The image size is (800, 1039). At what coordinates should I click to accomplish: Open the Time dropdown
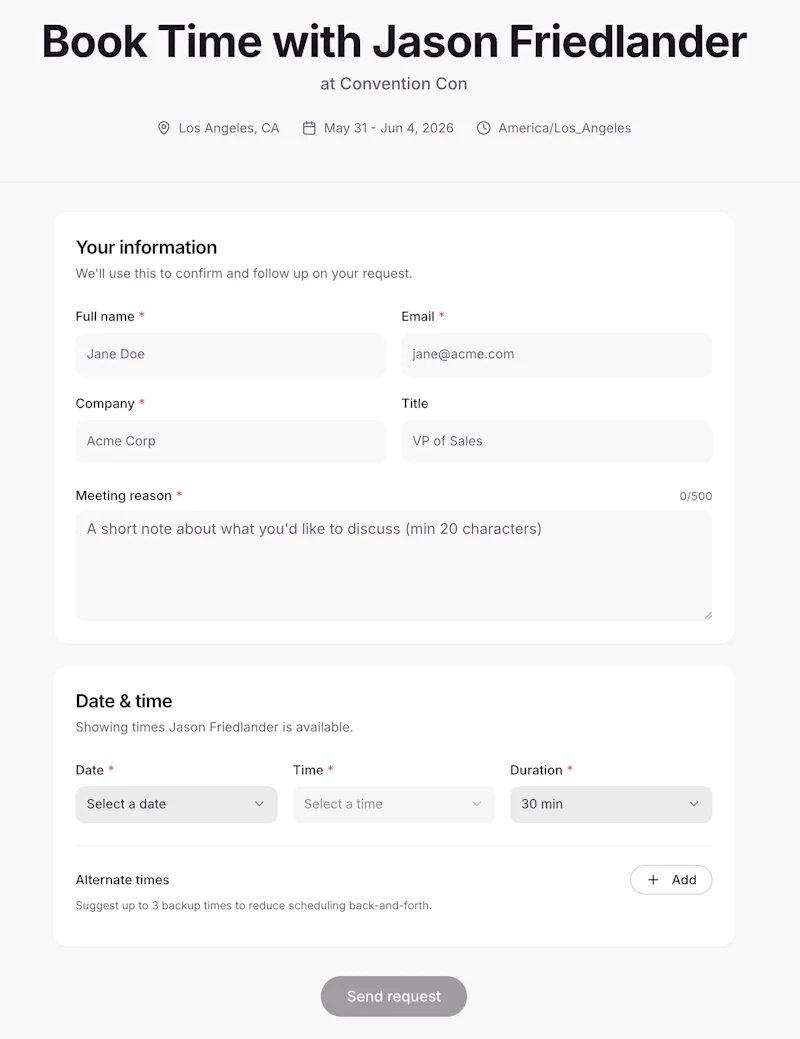point(394,804)
